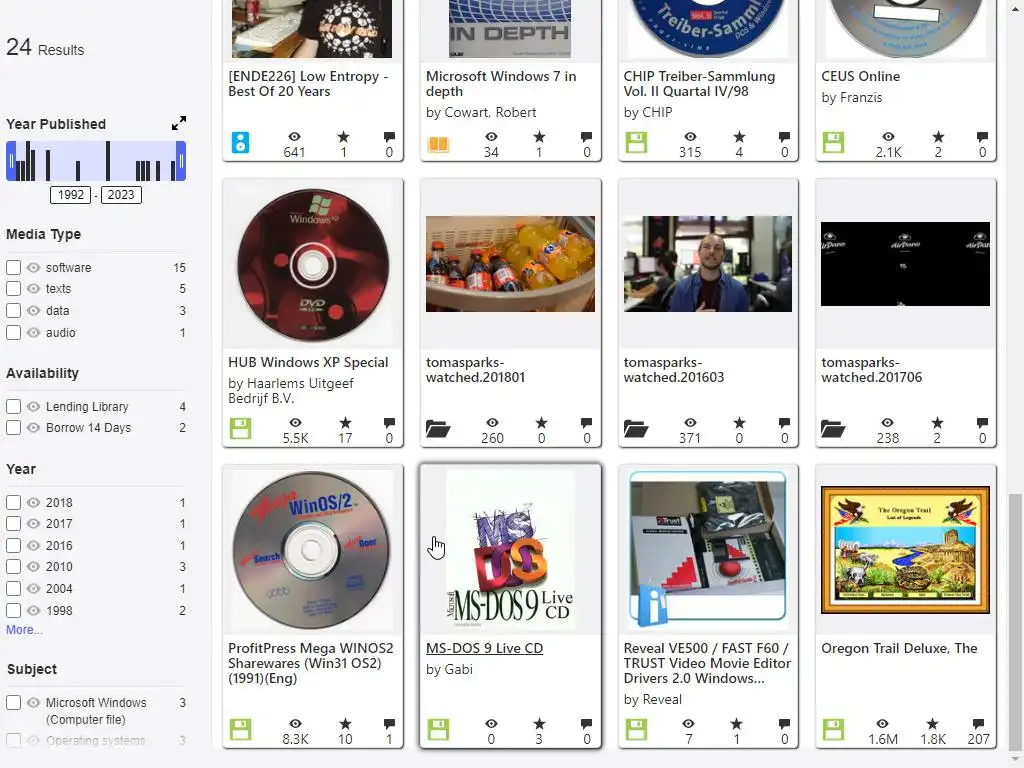Click the 2023 end year field
Image resolution: width=1024 pixels, height=768 pixels.
[x=121, y=195]
